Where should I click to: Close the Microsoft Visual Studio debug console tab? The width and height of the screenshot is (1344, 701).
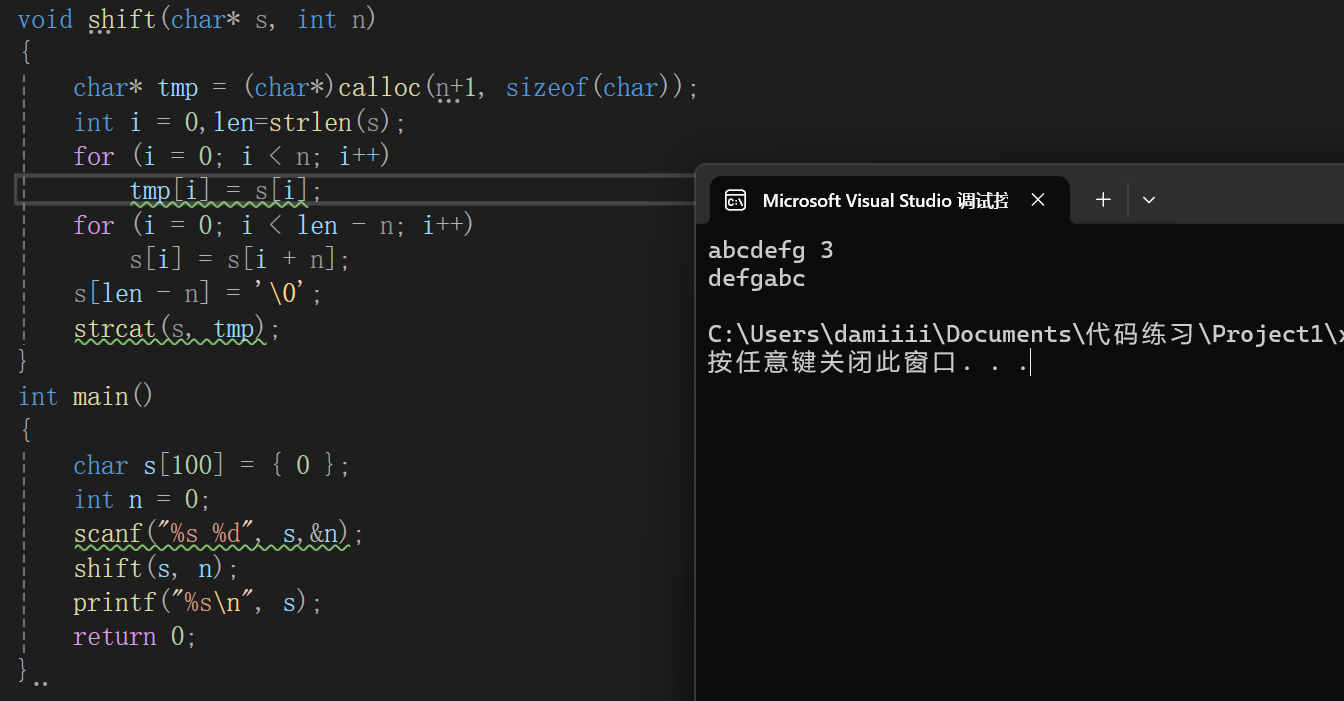click(1038, 200)
